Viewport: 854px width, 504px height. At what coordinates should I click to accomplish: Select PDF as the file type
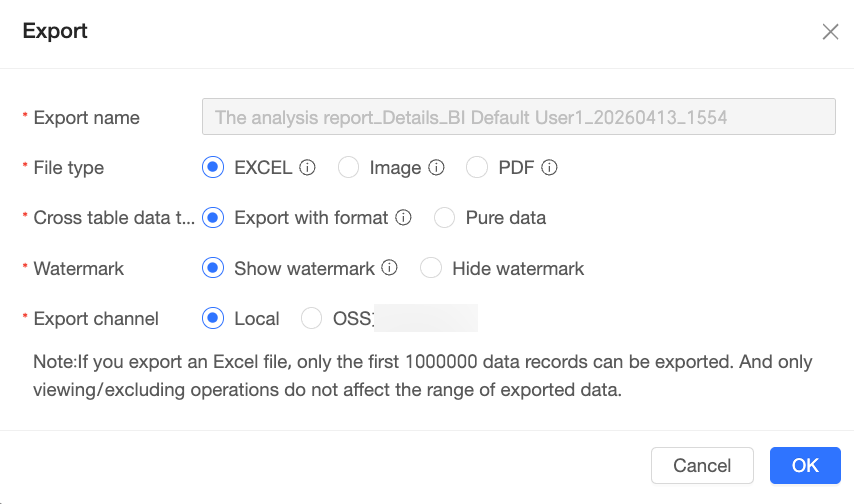point(477,167)
